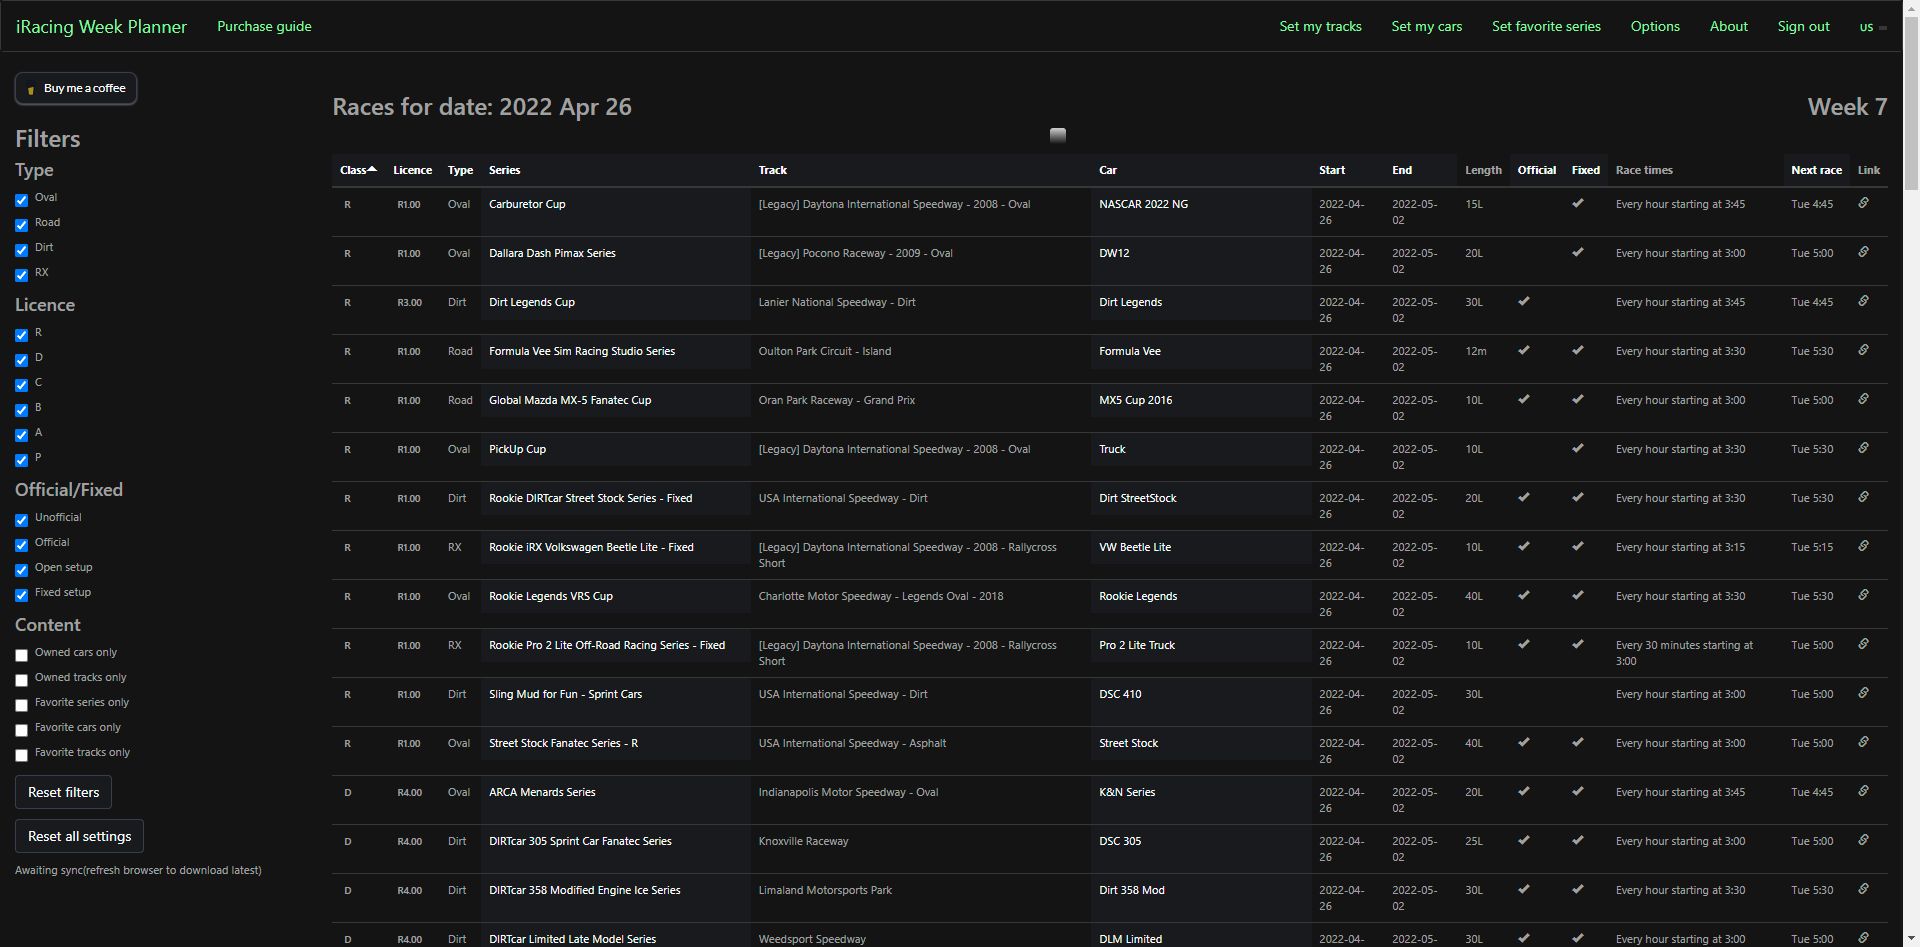The height and width of the screenshot is (947, 1920).
Task: Select NASCAR 2022 NG car cell
Action: (x=1200, y=211)
